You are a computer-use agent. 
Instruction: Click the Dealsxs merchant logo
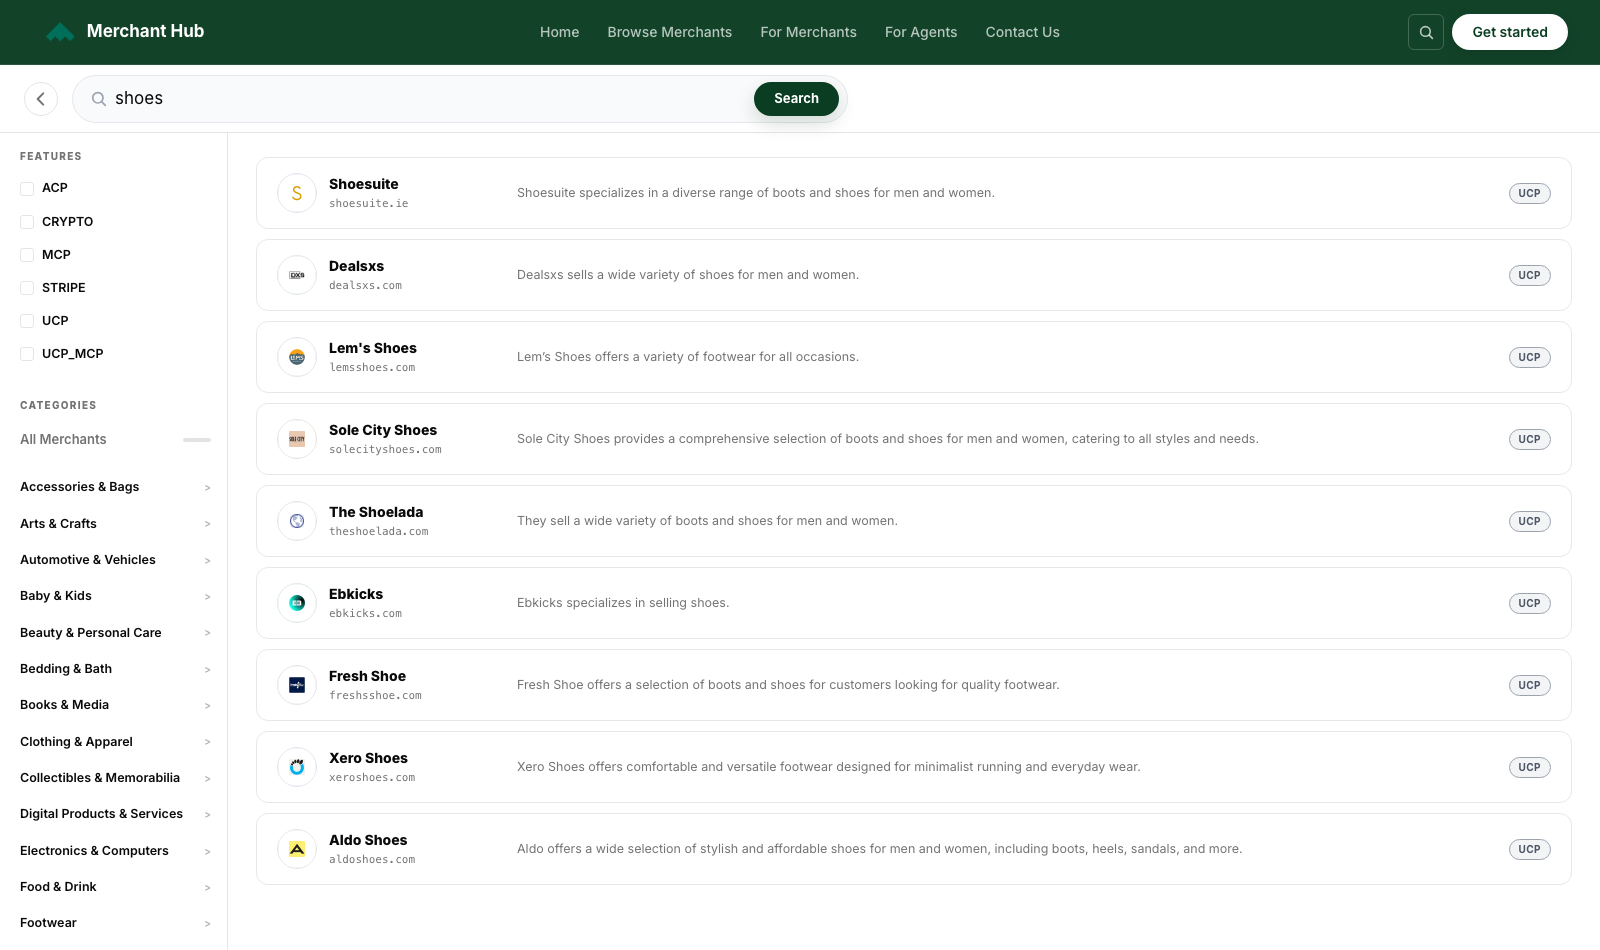[297, 275]
